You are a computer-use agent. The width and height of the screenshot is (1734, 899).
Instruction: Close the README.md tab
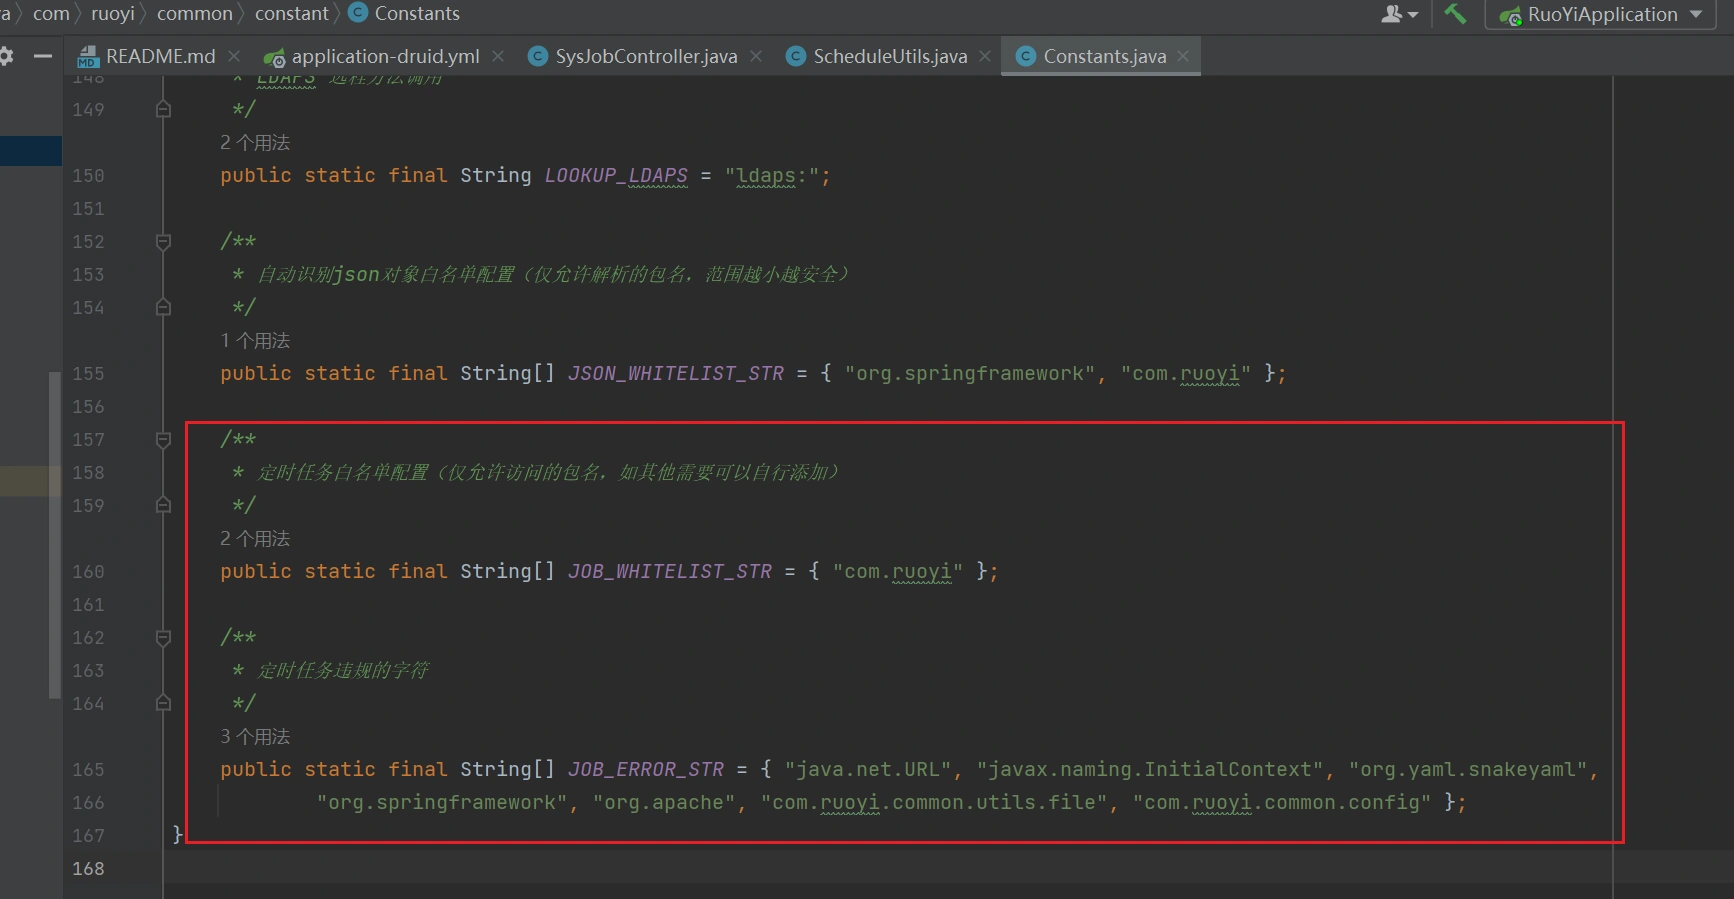[234, 56]
